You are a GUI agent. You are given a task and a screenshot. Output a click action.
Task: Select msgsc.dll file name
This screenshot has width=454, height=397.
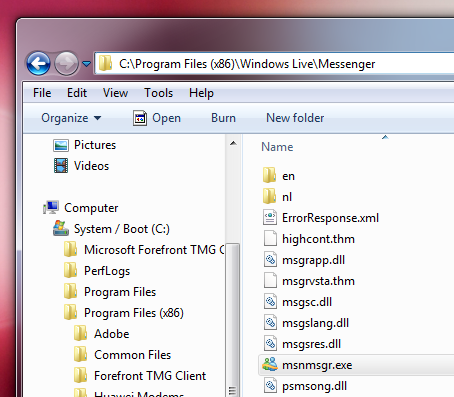(x=307, y=302)
